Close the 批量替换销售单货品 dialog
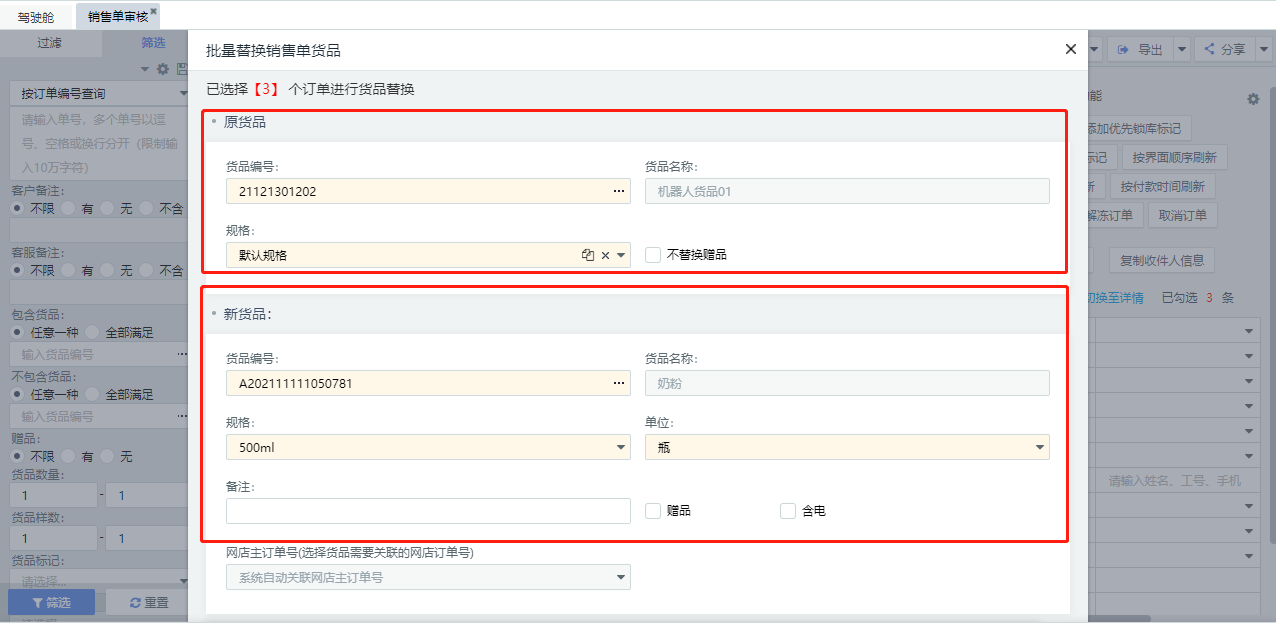This screenshot has height=624, width=1276. (x=1070, y=49)
